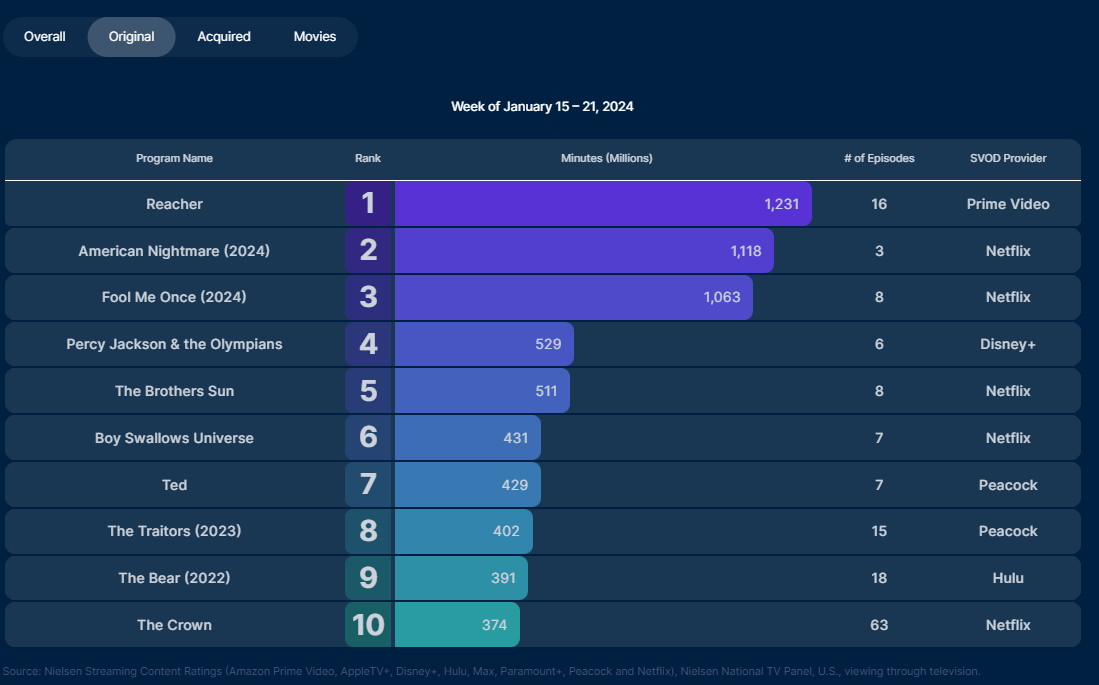Select the Original tab
1099x685 pixels.
point(132,37)
